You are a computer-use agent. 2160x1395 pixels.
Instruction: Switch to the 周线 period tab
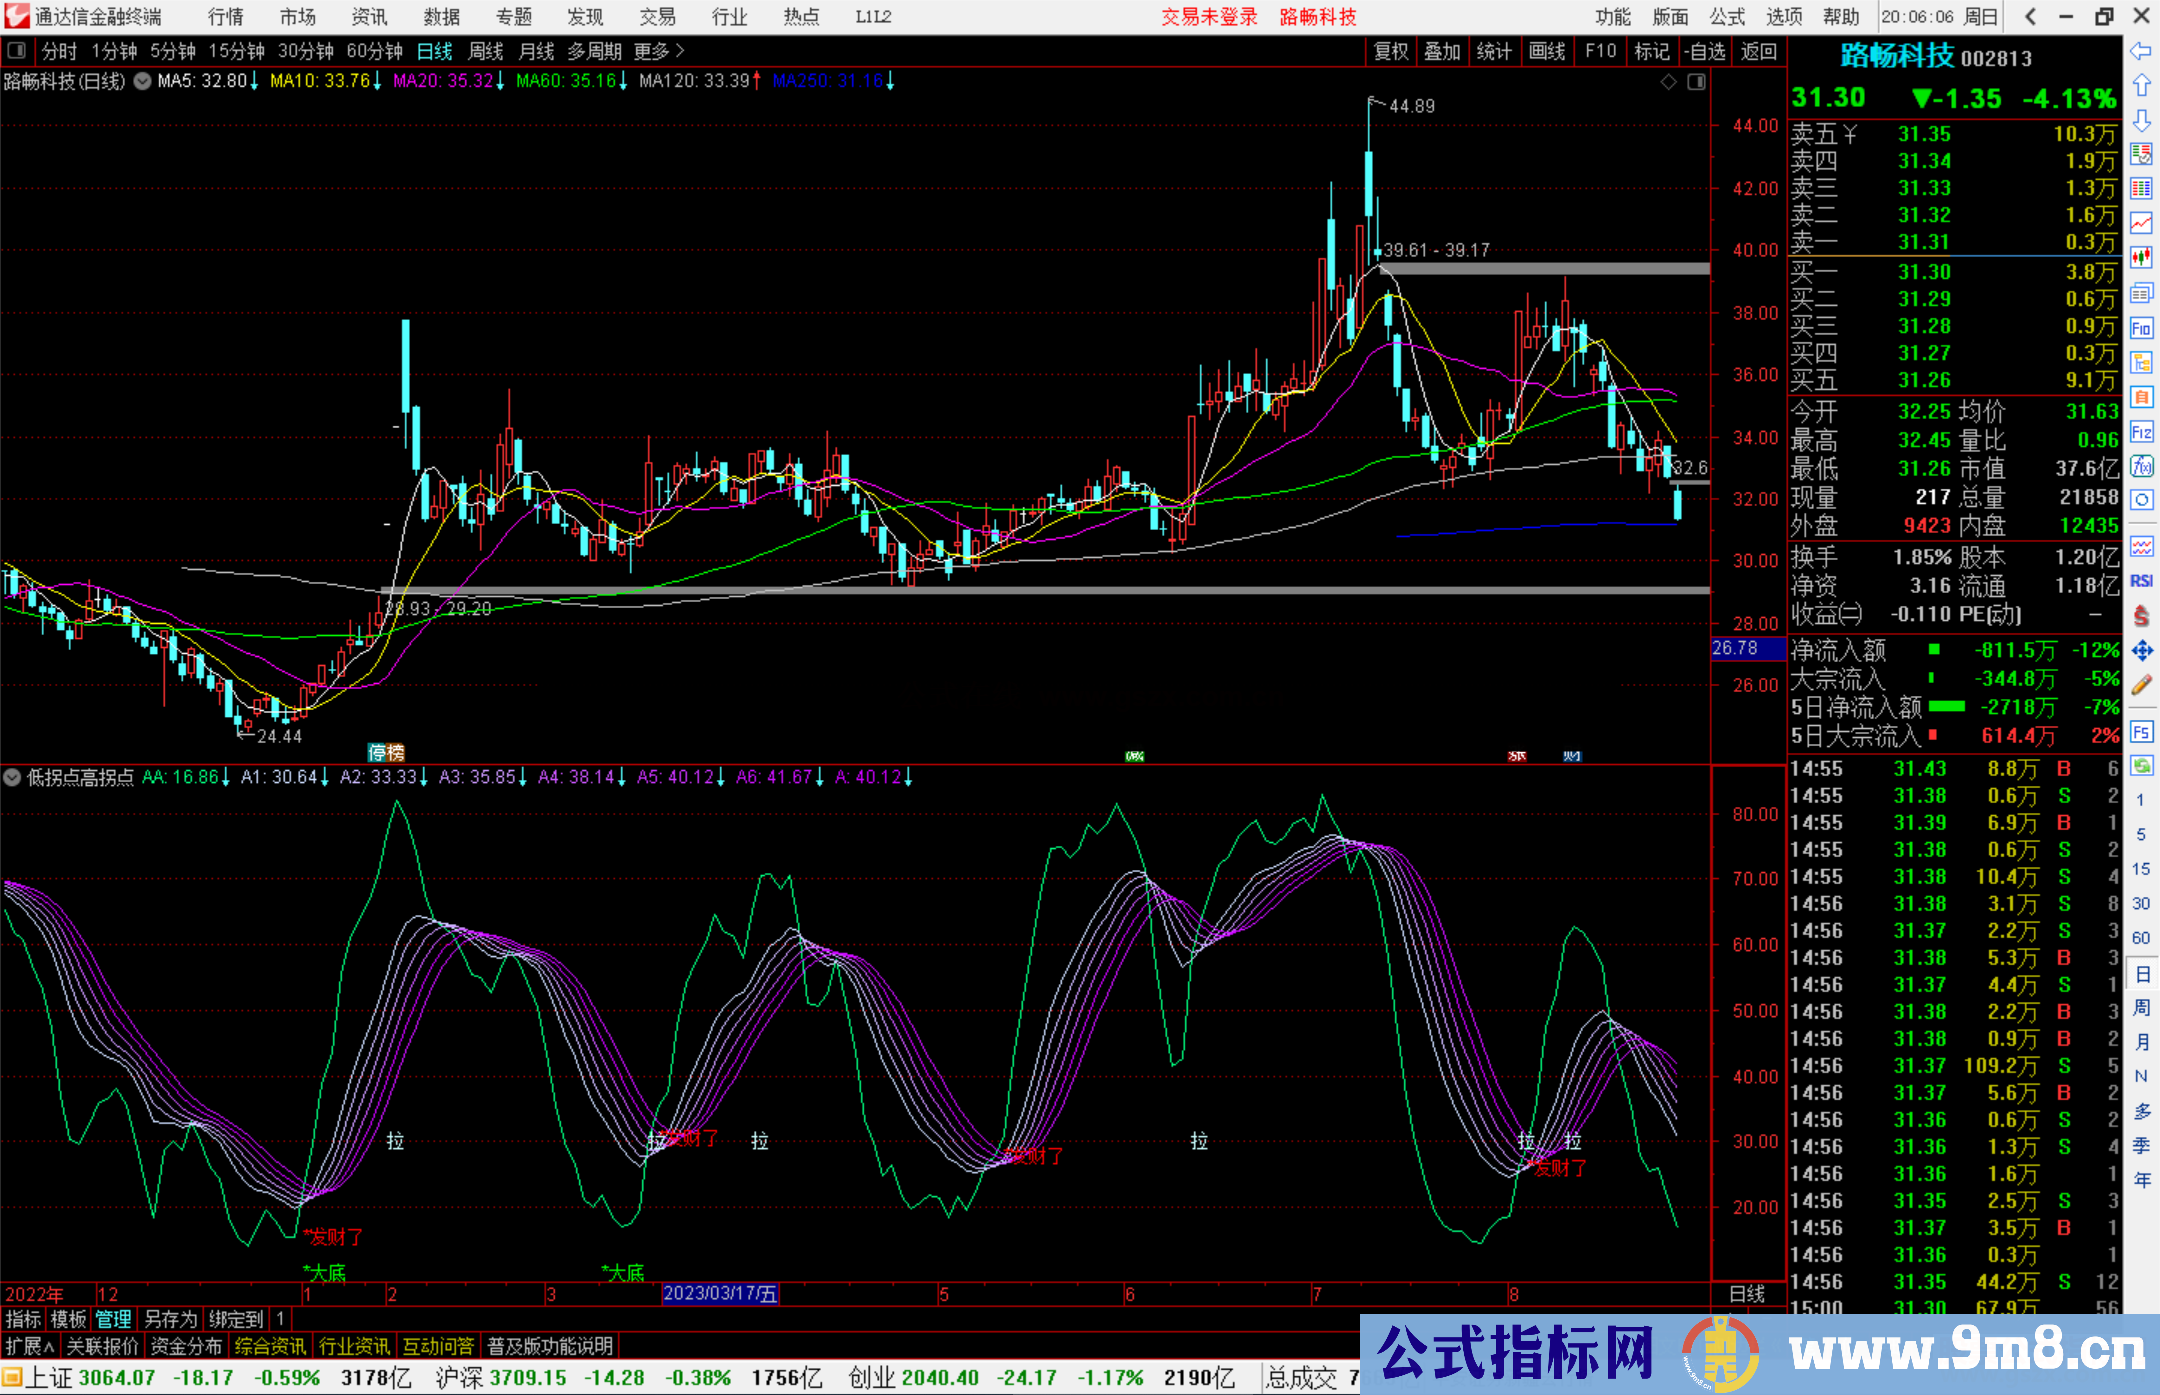[486, 51]
